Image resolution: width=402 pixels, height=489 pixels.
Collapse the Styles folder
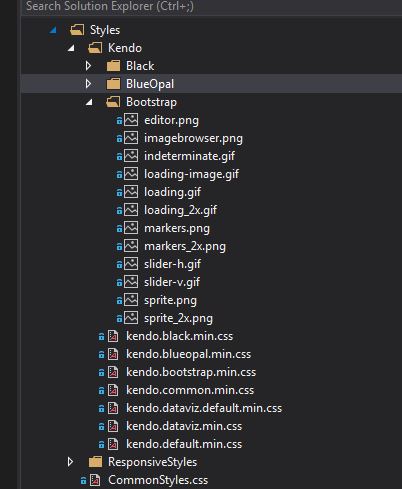[53, 30]
